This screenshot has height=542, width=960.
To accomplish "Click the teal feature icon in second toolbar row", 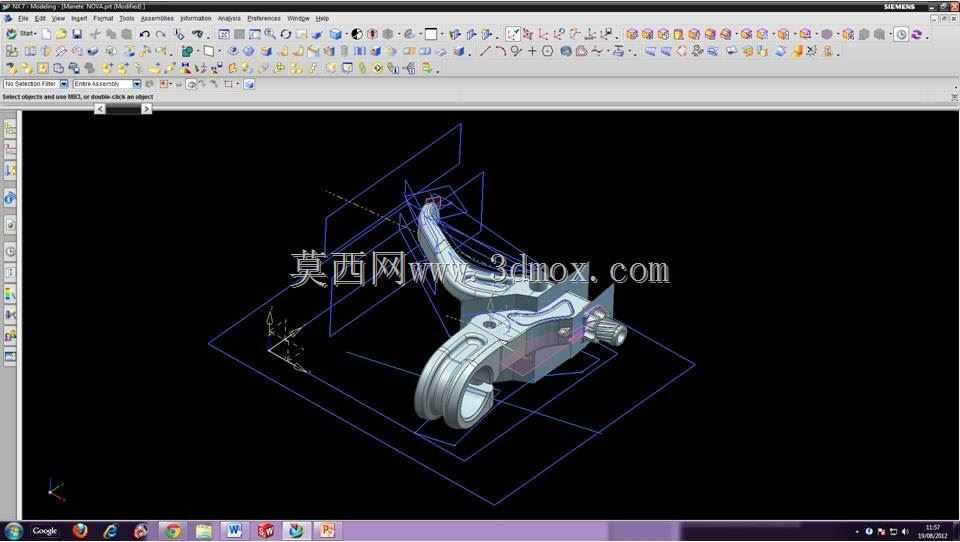I will (187, 51).
